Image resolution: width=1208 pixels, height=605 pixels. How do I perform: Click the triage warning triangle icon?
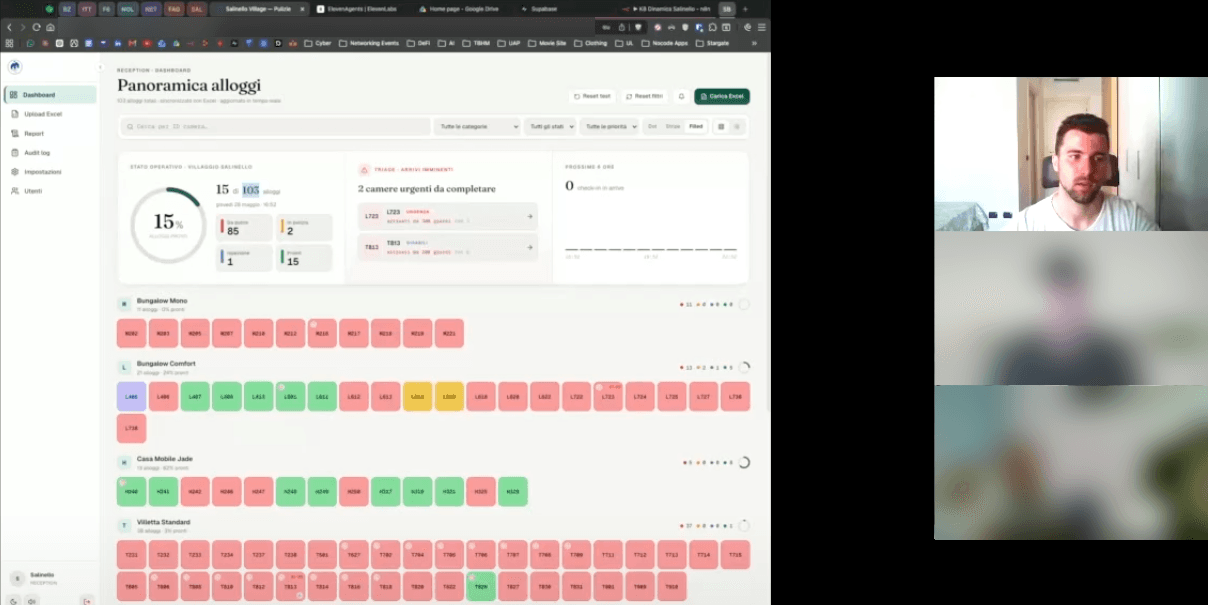pos(364,169)
